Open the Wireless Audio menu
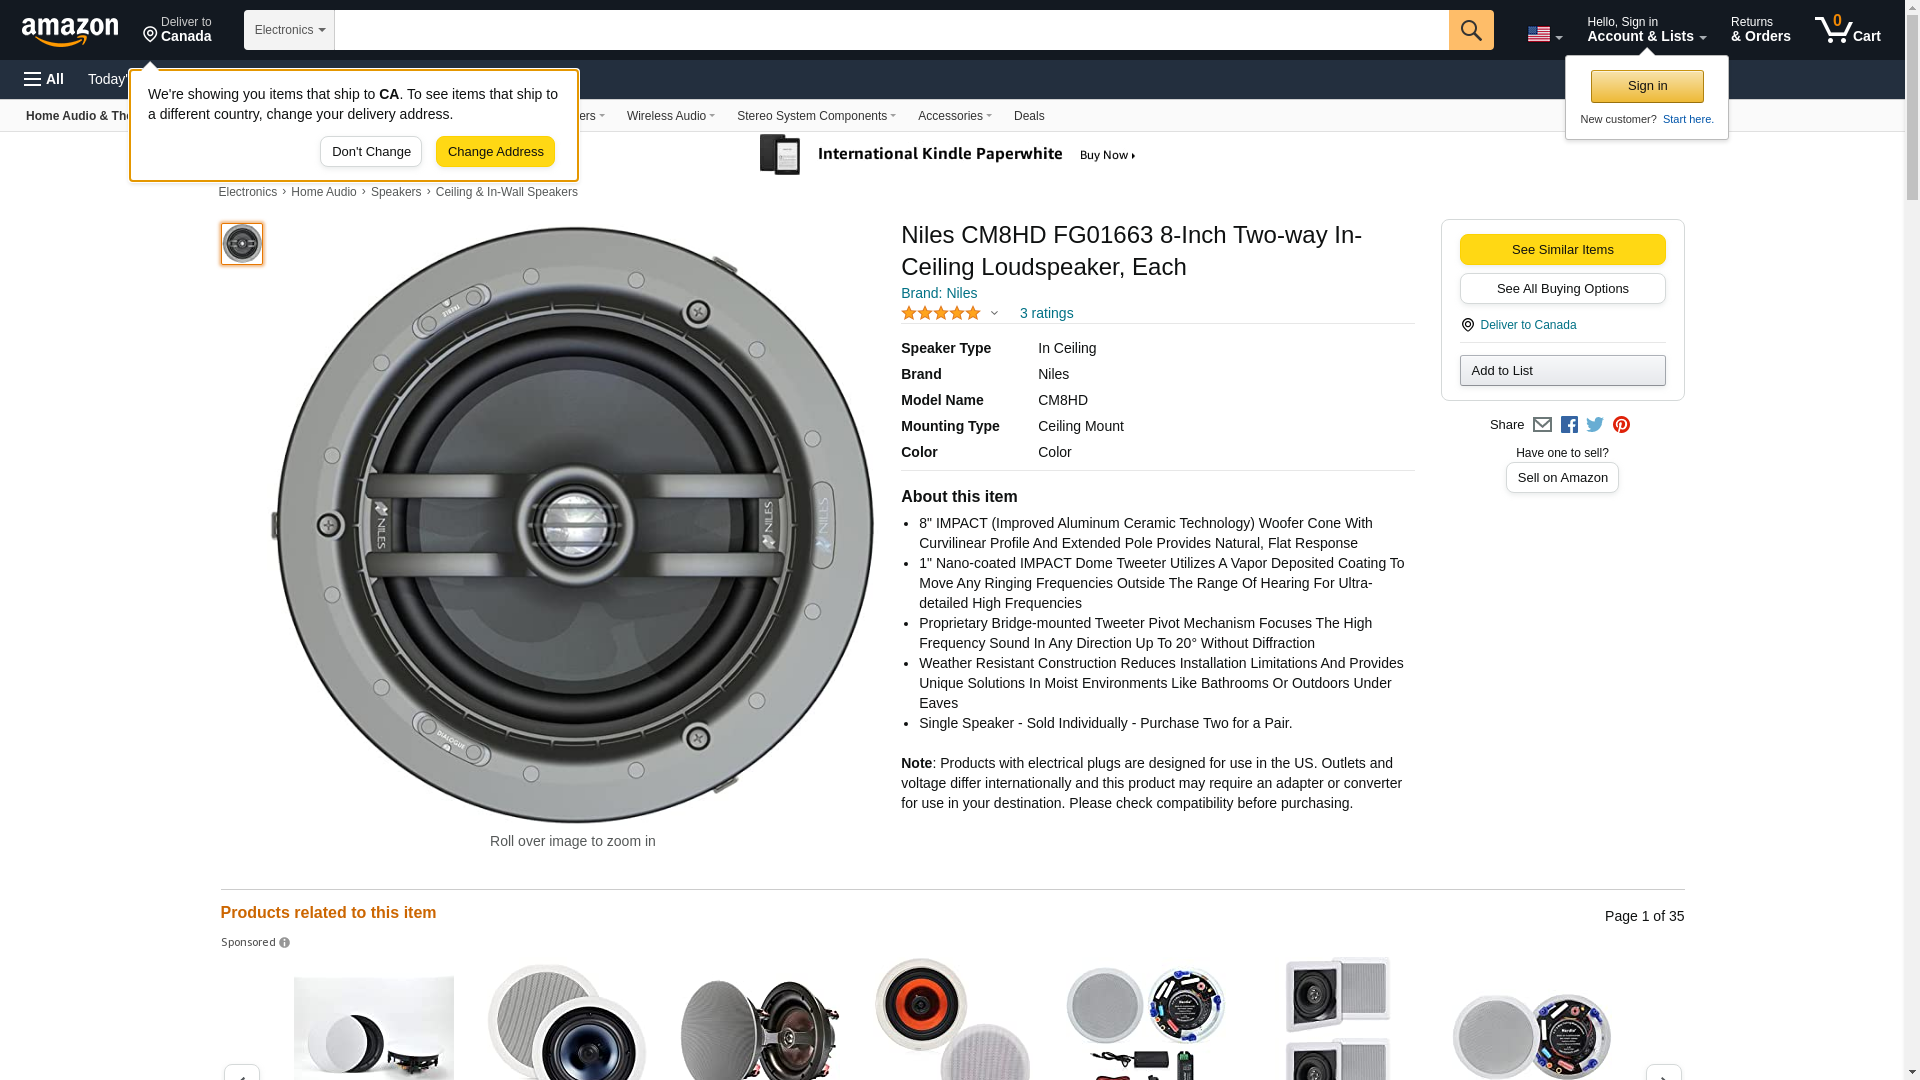This screenshot has width=1920, height=1080. pos(670,116)
